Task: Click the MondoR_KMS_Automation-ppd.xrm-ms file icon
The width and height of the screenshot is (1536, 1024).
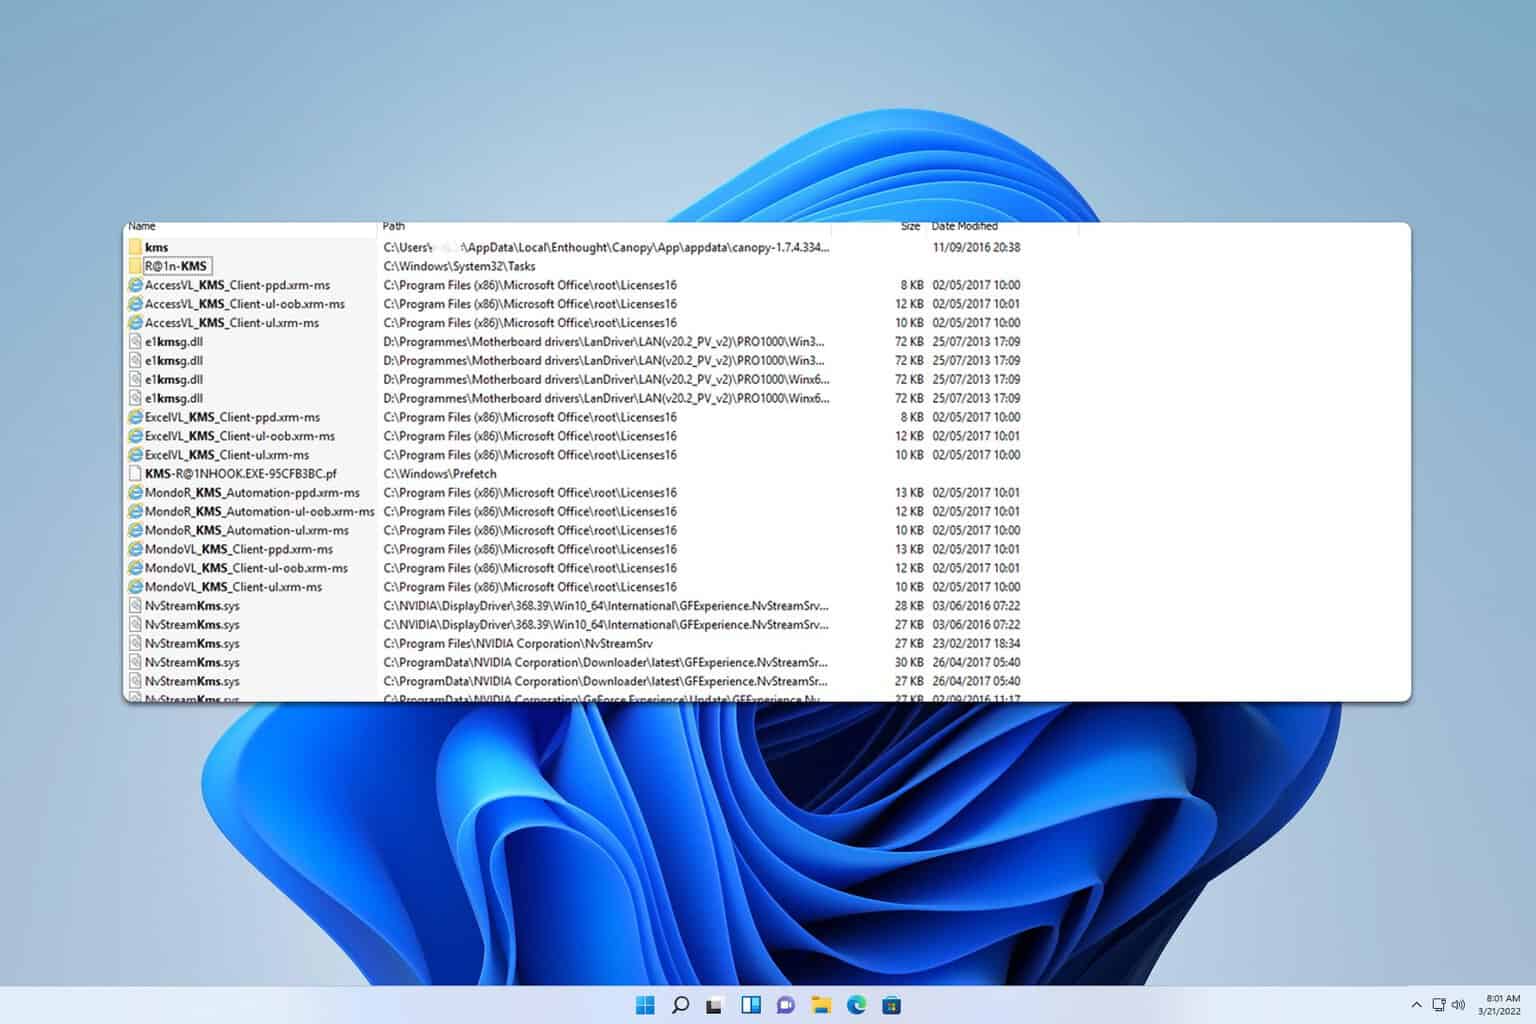Action: (135, 493)
